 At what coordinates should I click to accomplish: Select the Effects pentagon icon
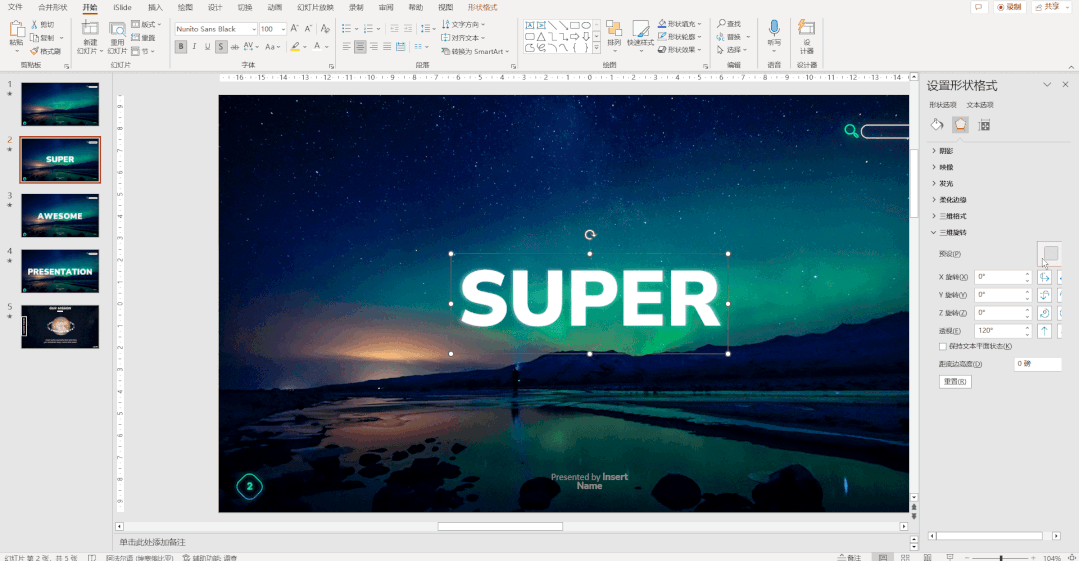(960, 125)
